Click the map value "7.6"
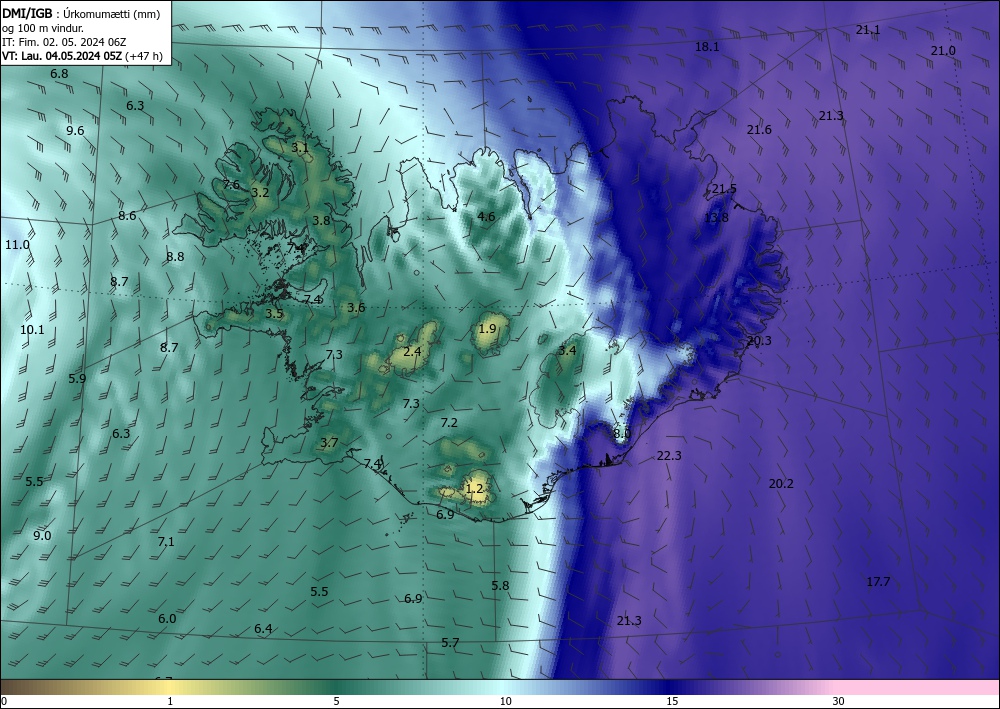1000x709 pixels. 231,185
